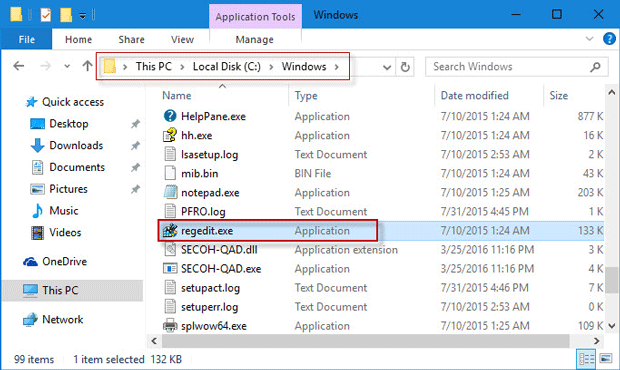Click the notepad.exe application icon
The width and height of the screenshot is (620, 370).
click(x=170, y=192)
